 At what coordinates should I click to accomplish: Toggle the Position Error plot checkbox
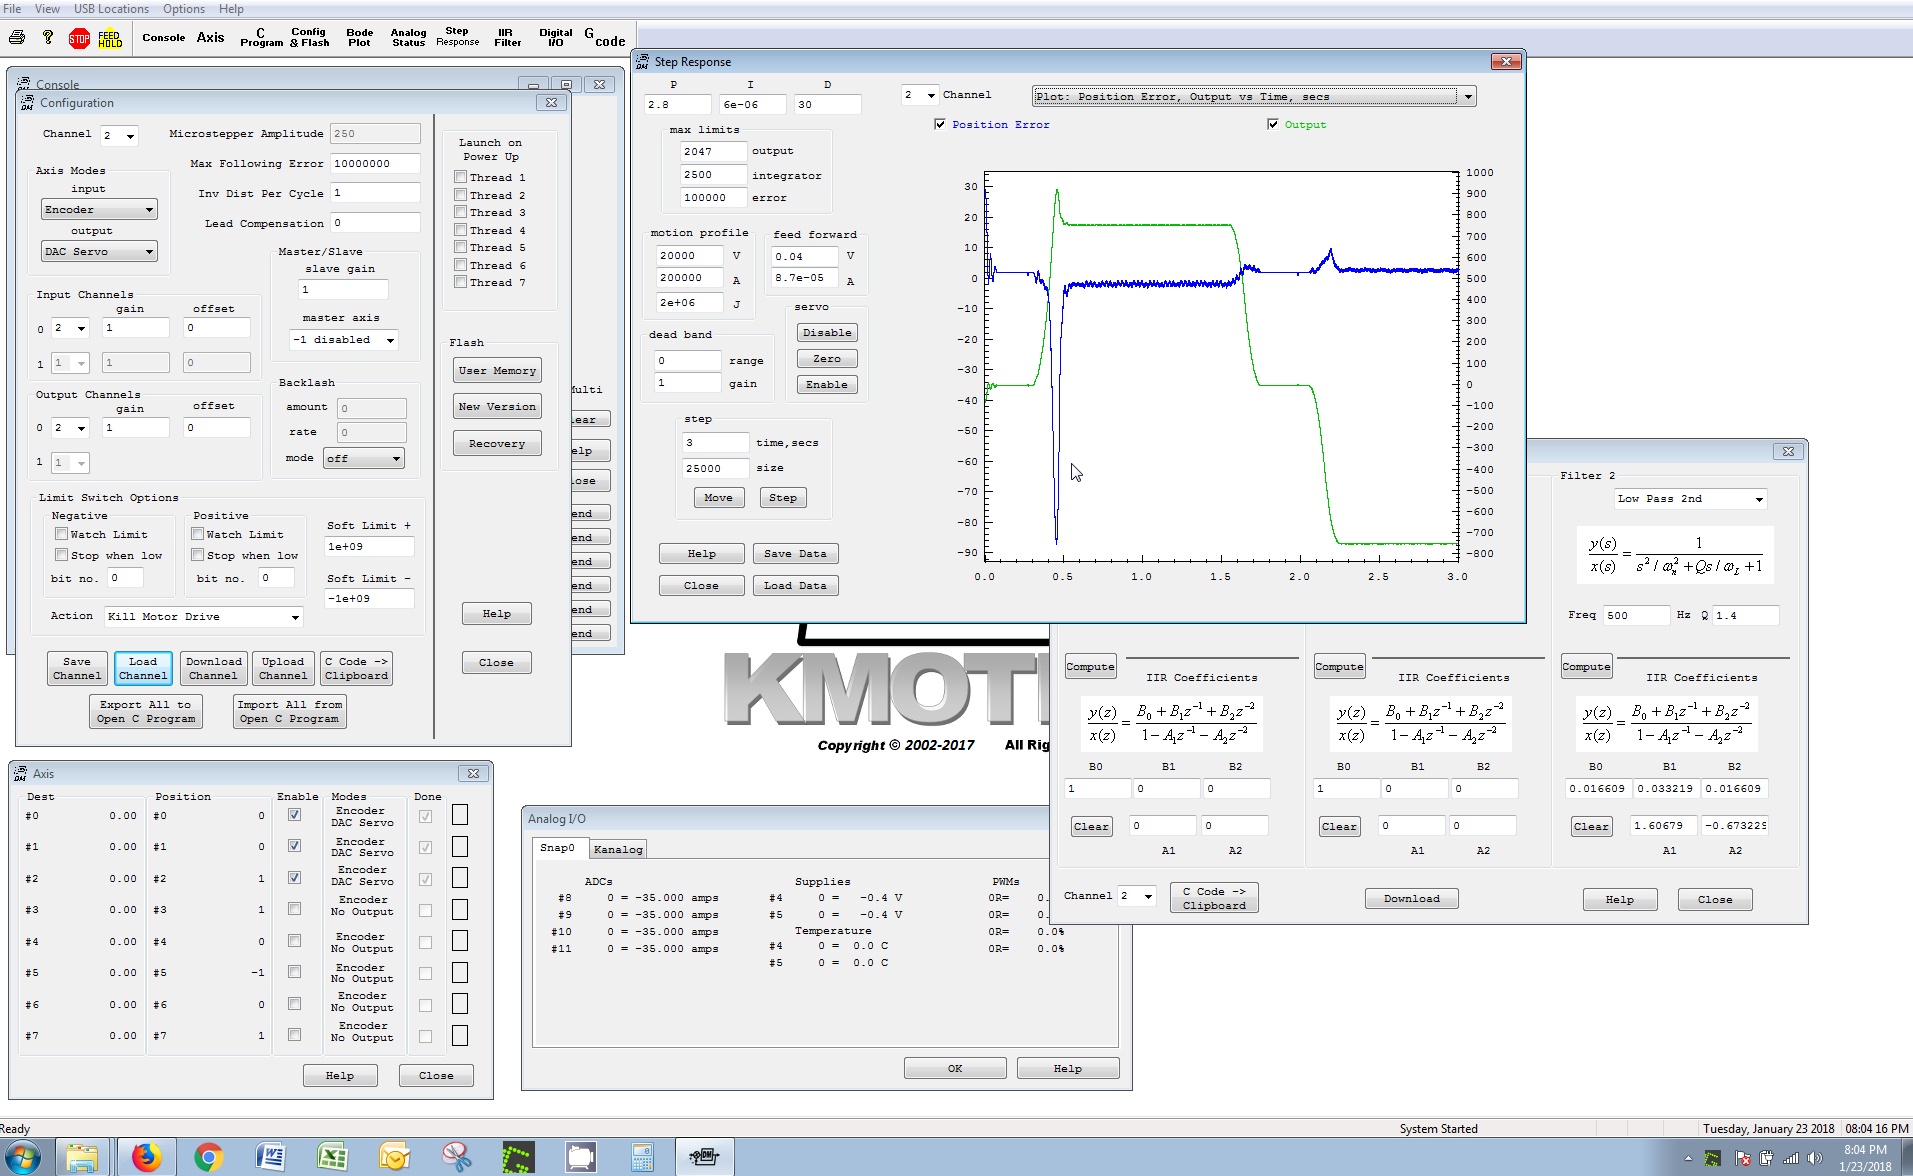(x=940, y=125)
